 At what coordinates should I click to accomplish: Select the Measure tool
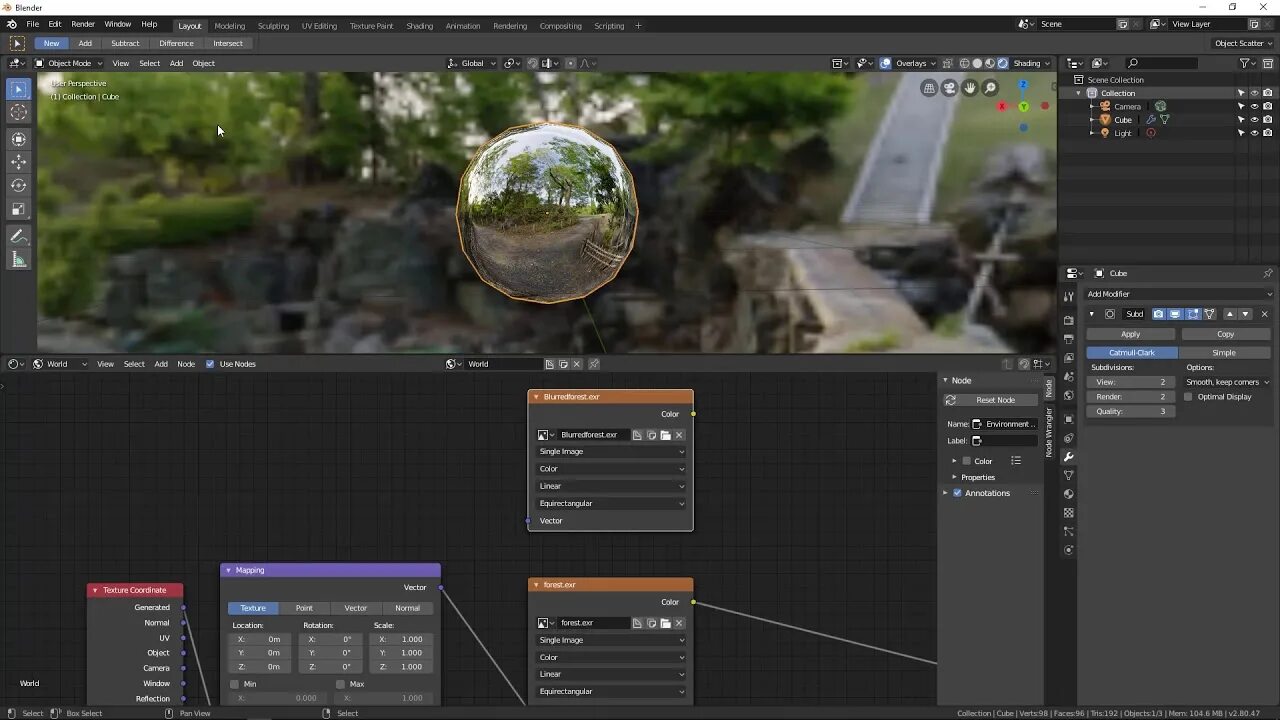(19, 260)
